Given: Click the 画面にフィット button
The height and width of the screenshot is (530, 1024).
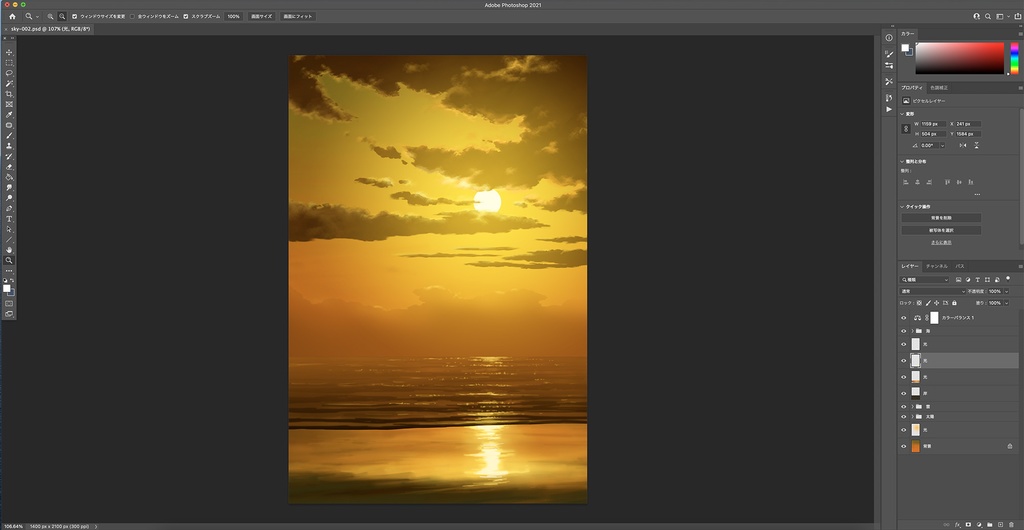Looking at the screenshot, I should click(297, 17).
